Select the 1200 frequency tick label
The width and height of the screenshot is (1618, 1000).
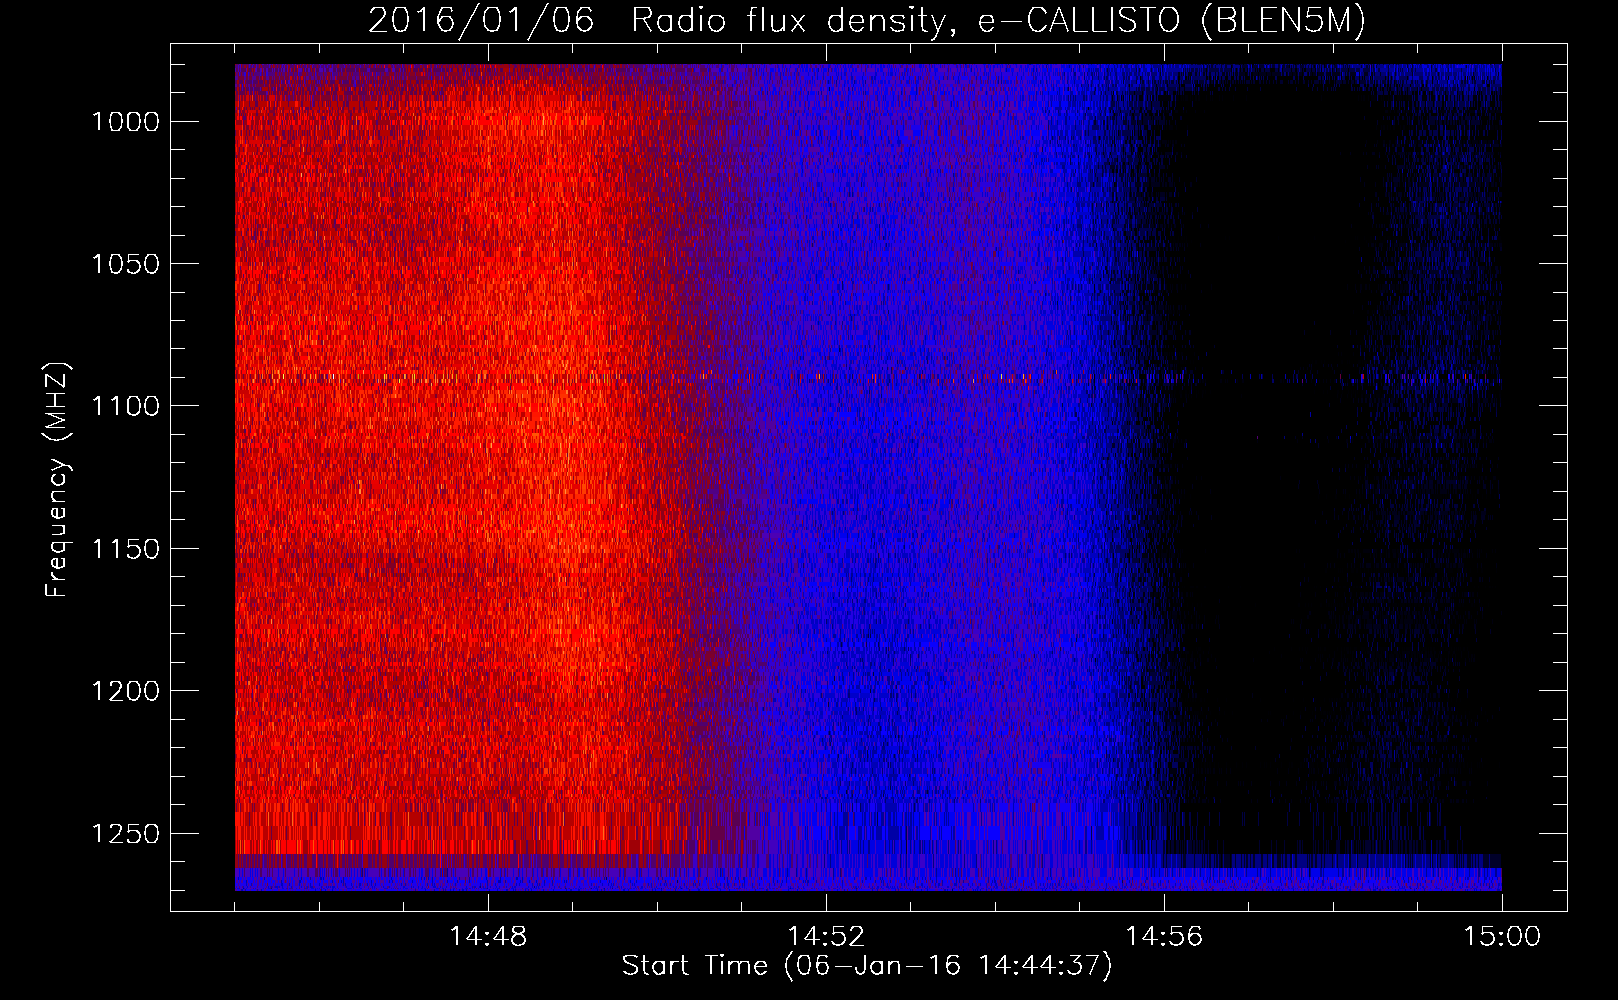pos(126,691)
